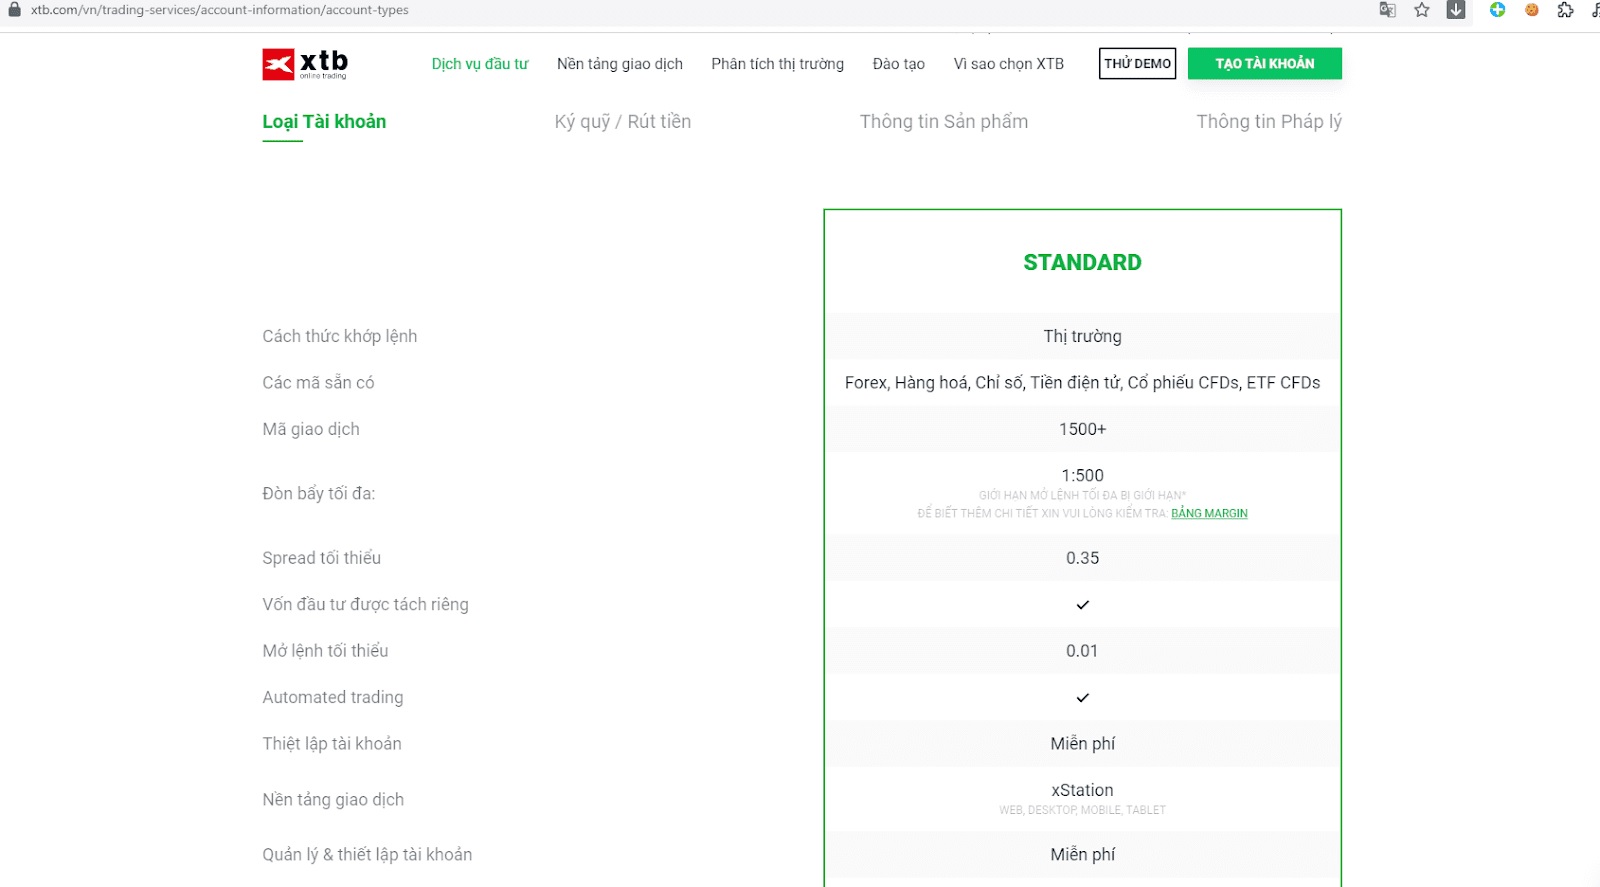Open the Đào tạo menu
The width and height of the screenshot is (1600, 887).
899,64
